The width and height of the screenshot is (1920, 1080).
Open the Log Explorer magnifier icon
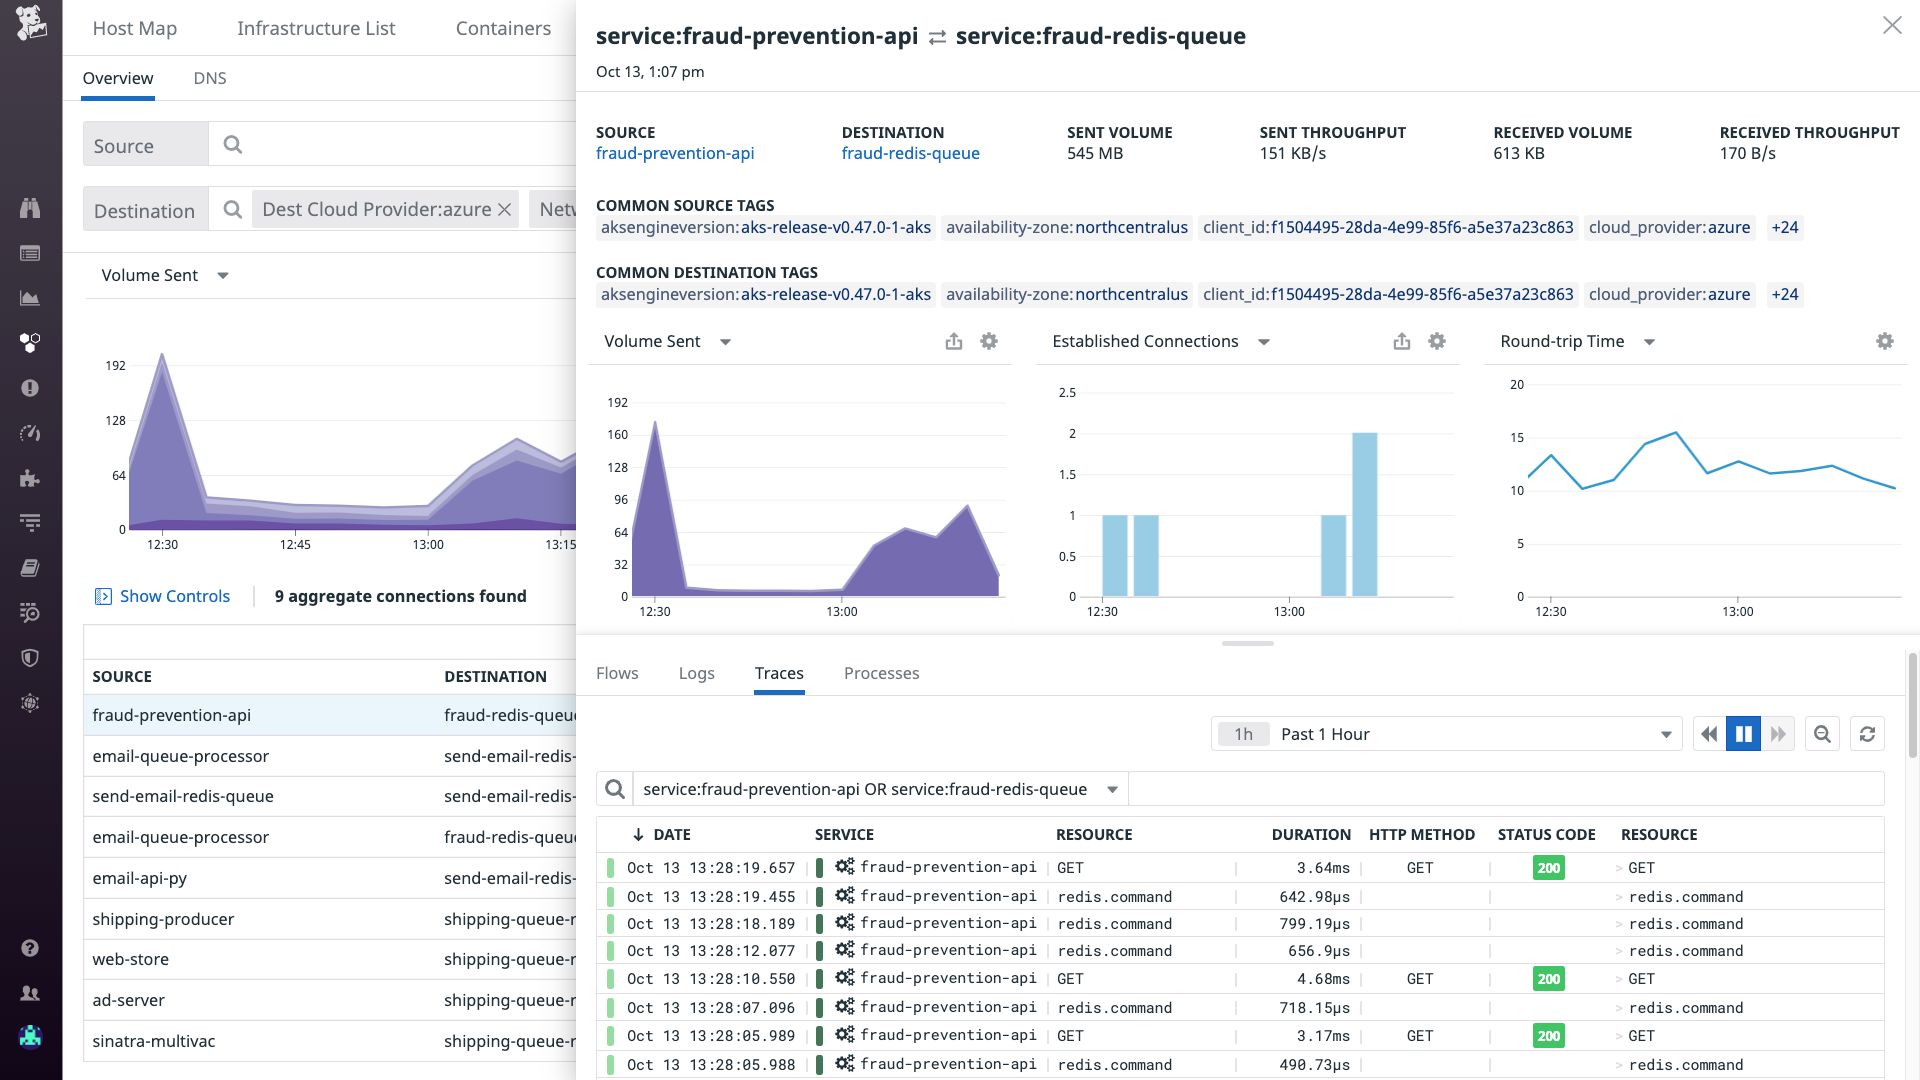coord(30,613)
